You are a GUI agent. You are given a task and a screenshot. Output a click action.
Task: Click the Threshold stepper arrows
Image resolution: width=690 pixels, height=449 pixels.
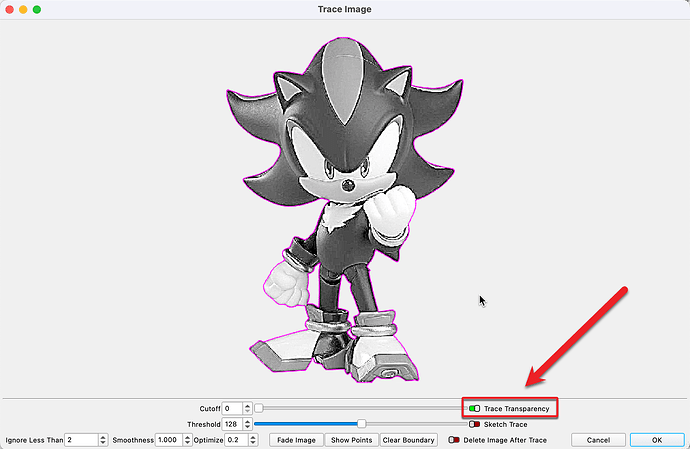(247, 424)
